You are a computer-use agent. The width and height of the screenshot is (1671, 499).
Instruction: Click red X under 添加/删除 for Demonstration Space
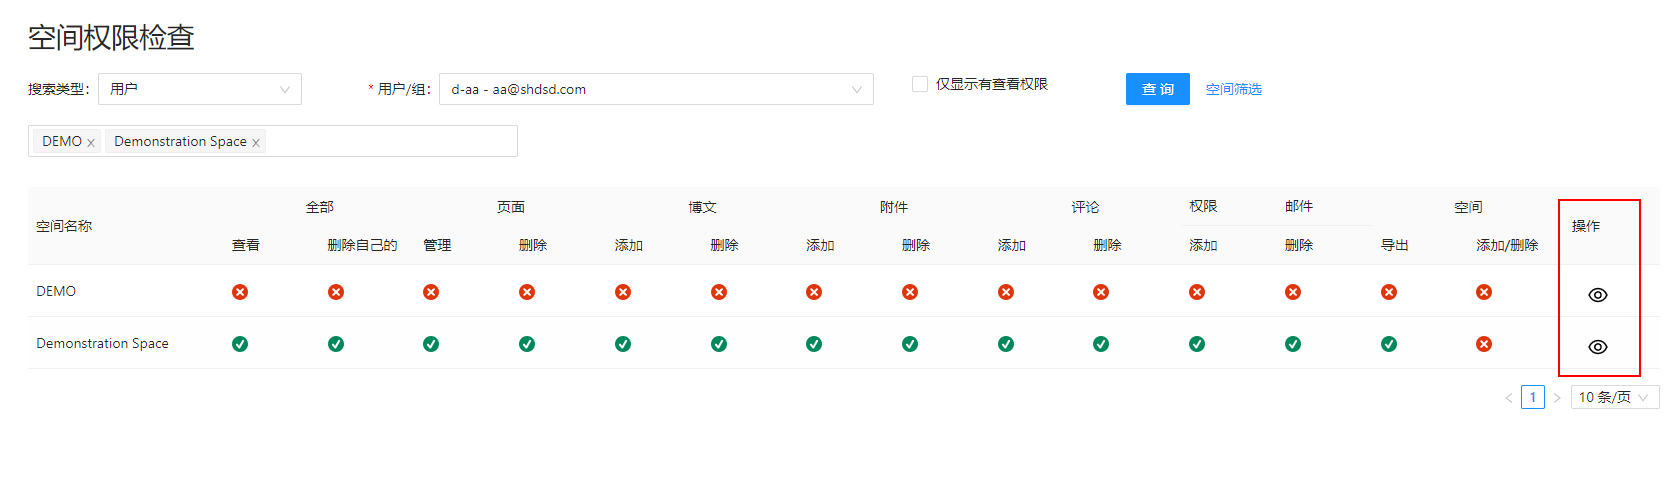pyautogui.click(x=1484, y=344)
